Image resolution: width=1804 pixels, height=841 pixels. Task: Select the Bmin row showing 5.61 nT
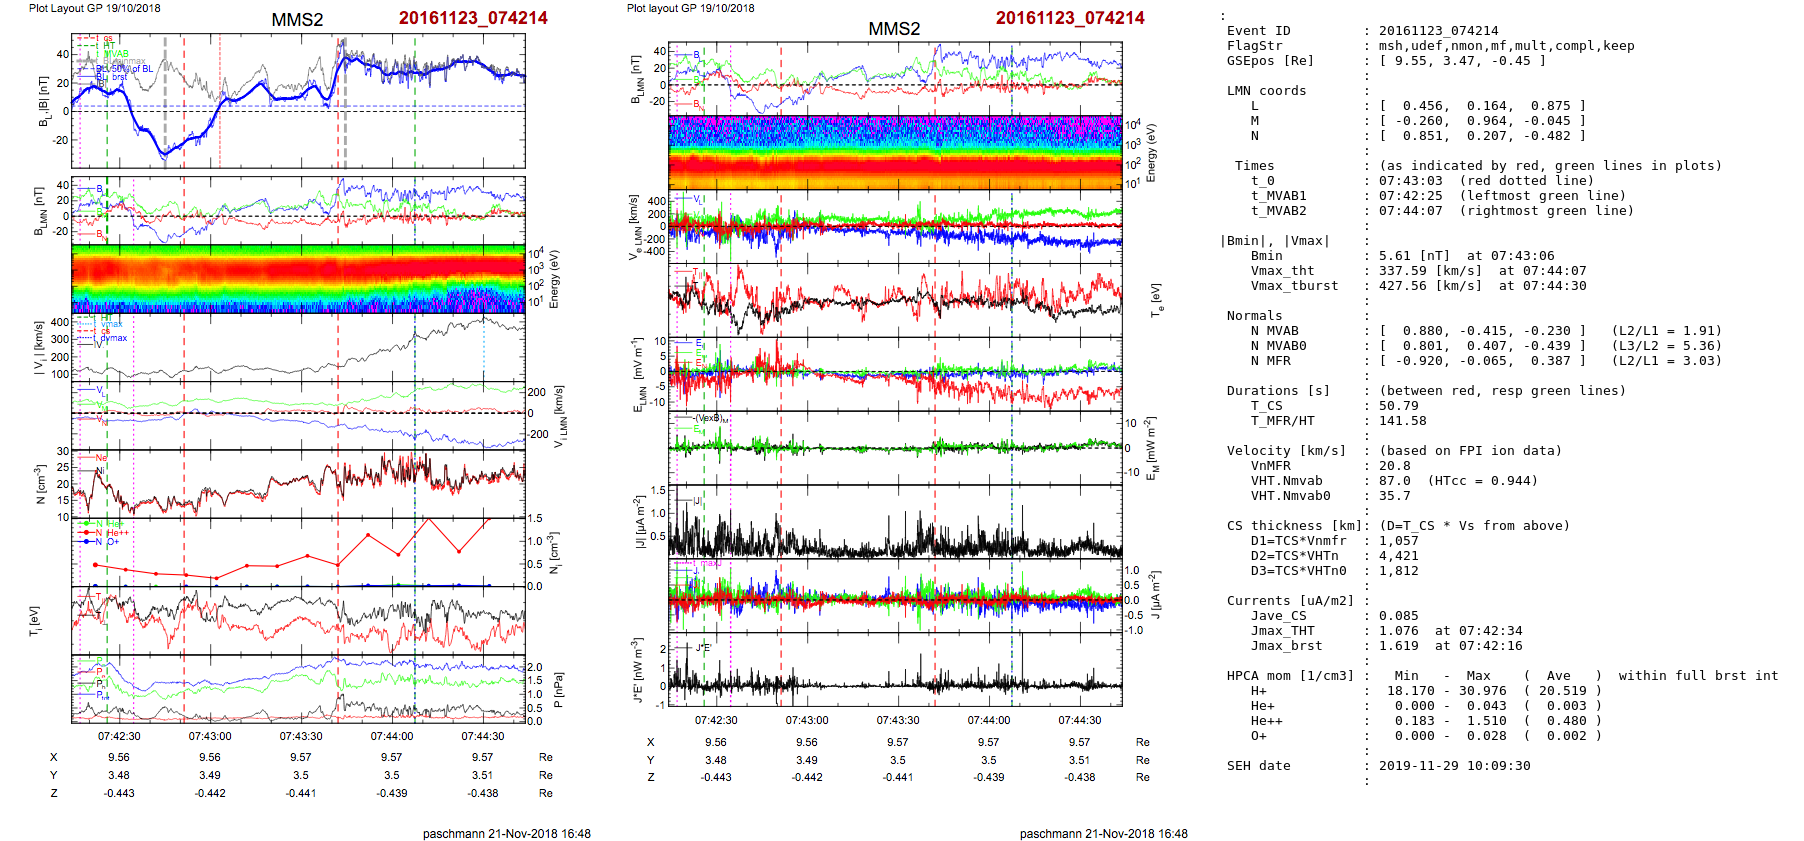[1450, 256]
